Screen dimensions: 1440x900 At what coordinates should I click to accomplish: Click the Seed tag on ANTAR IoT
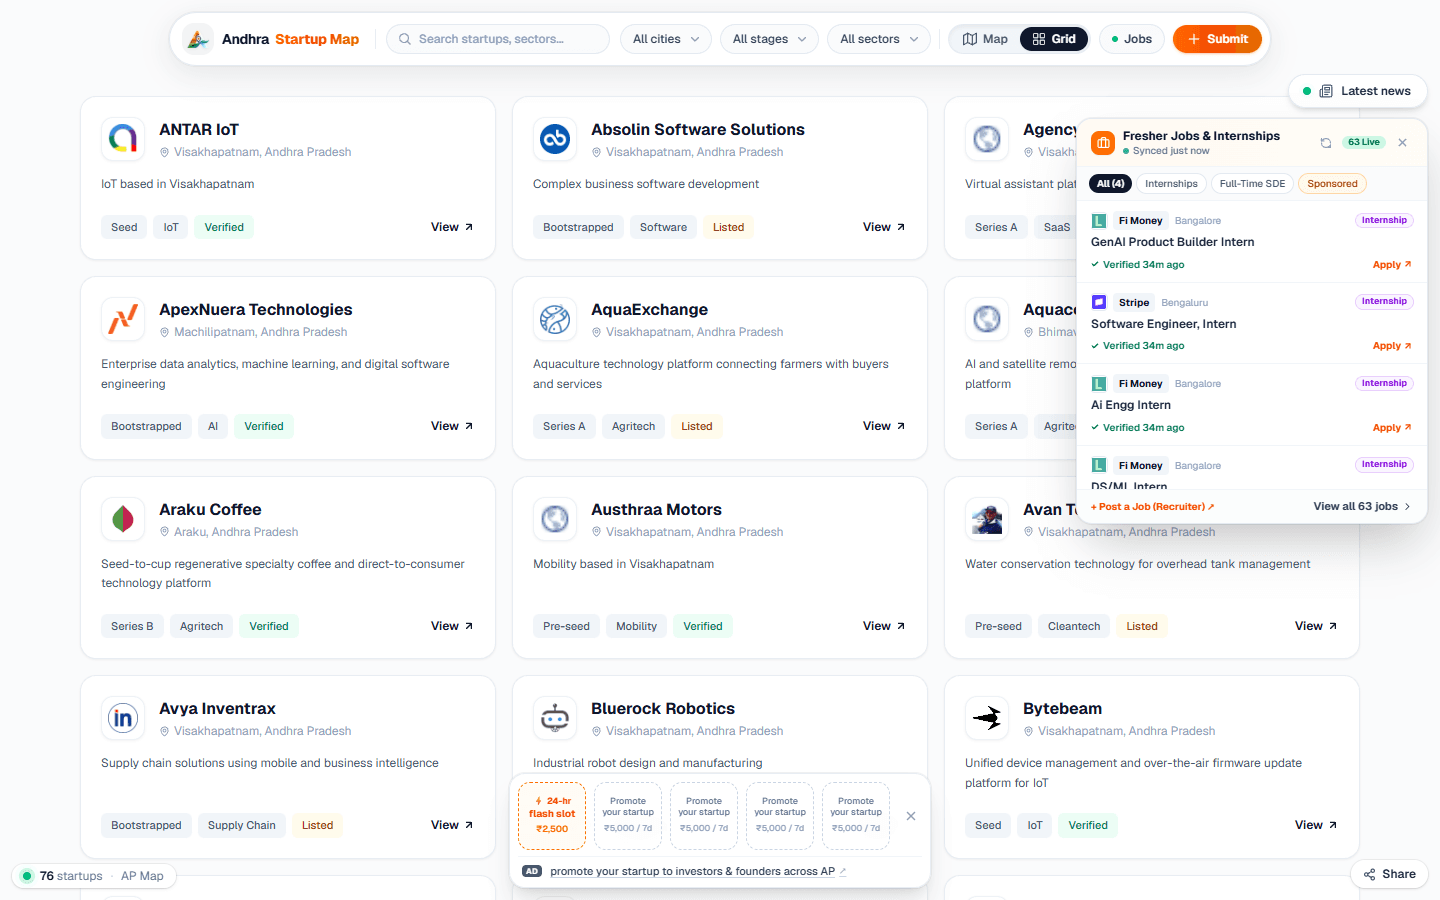tap(124, 227)
